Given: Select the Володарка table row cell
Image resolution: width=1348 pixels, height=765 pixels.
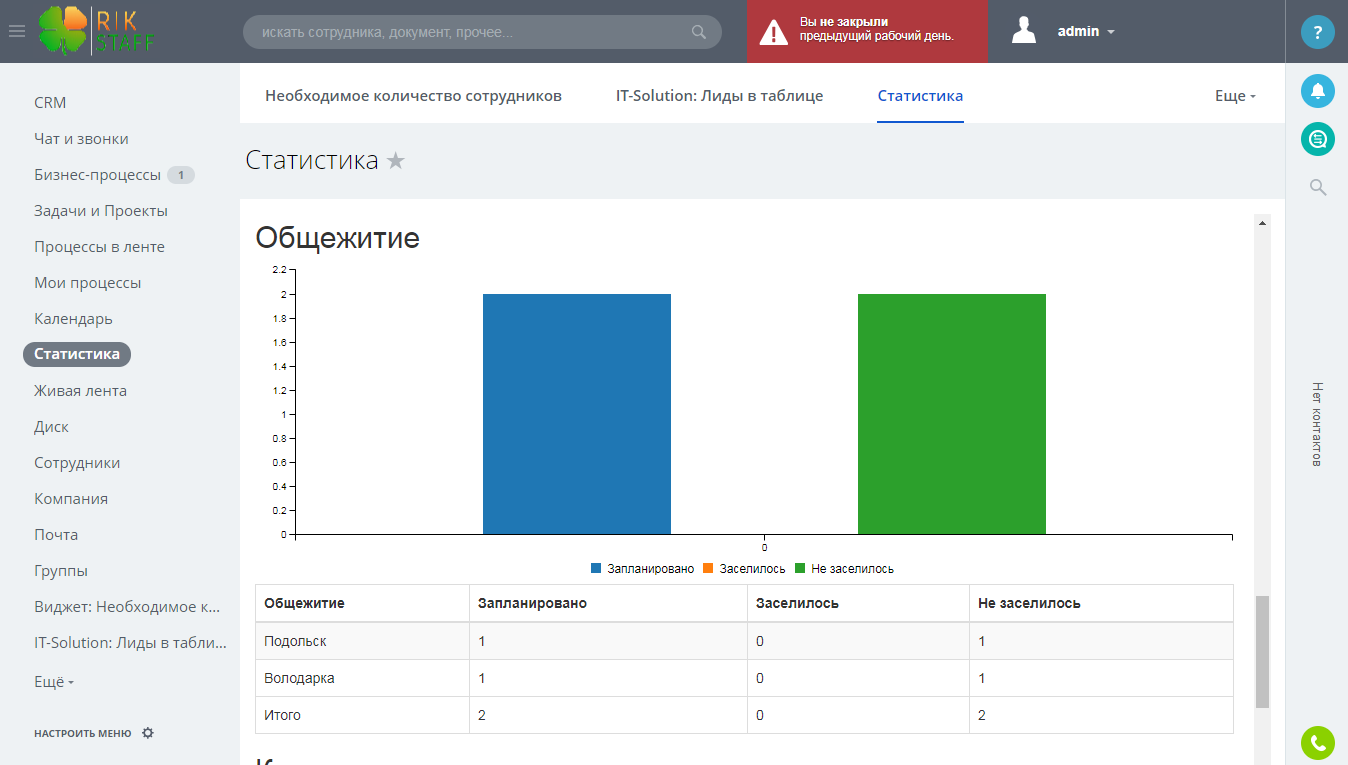Looking at the screenshot, I should tap(362, 678).
